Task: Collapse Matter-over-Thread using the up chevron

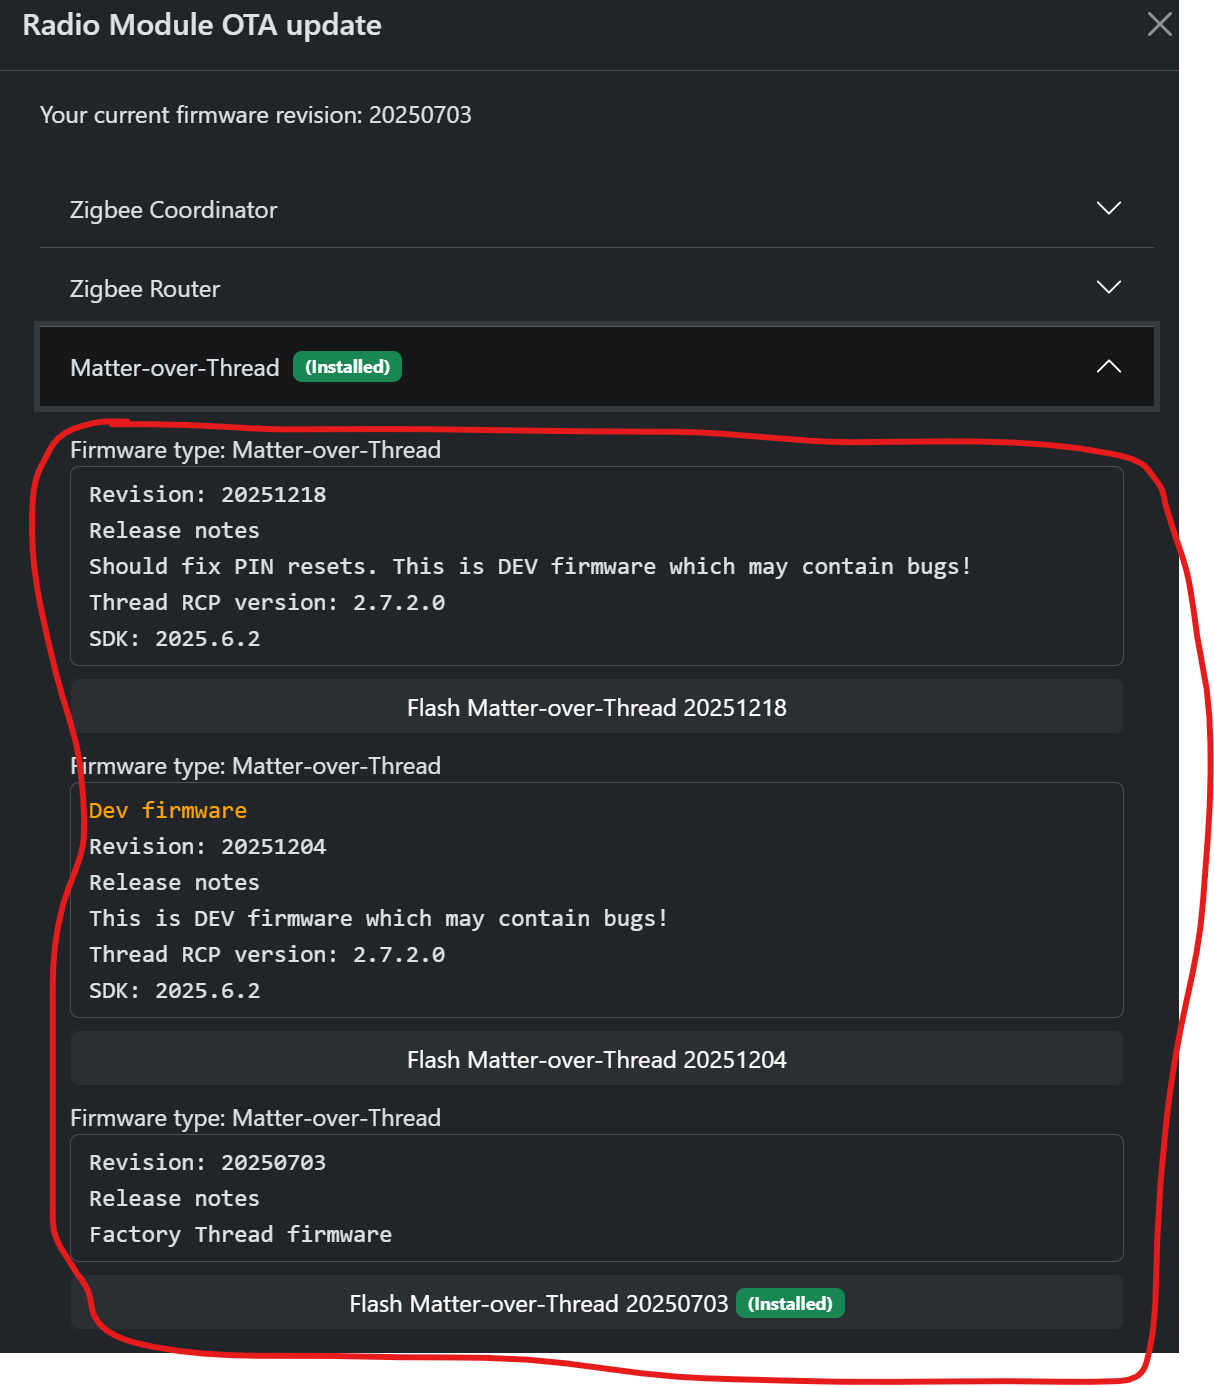Action: 1108,367
